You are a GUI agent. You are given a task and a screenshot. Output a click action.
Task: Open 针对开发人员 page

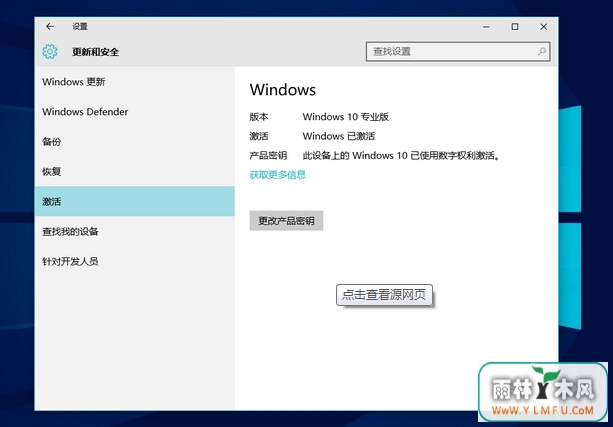(134, 261)
